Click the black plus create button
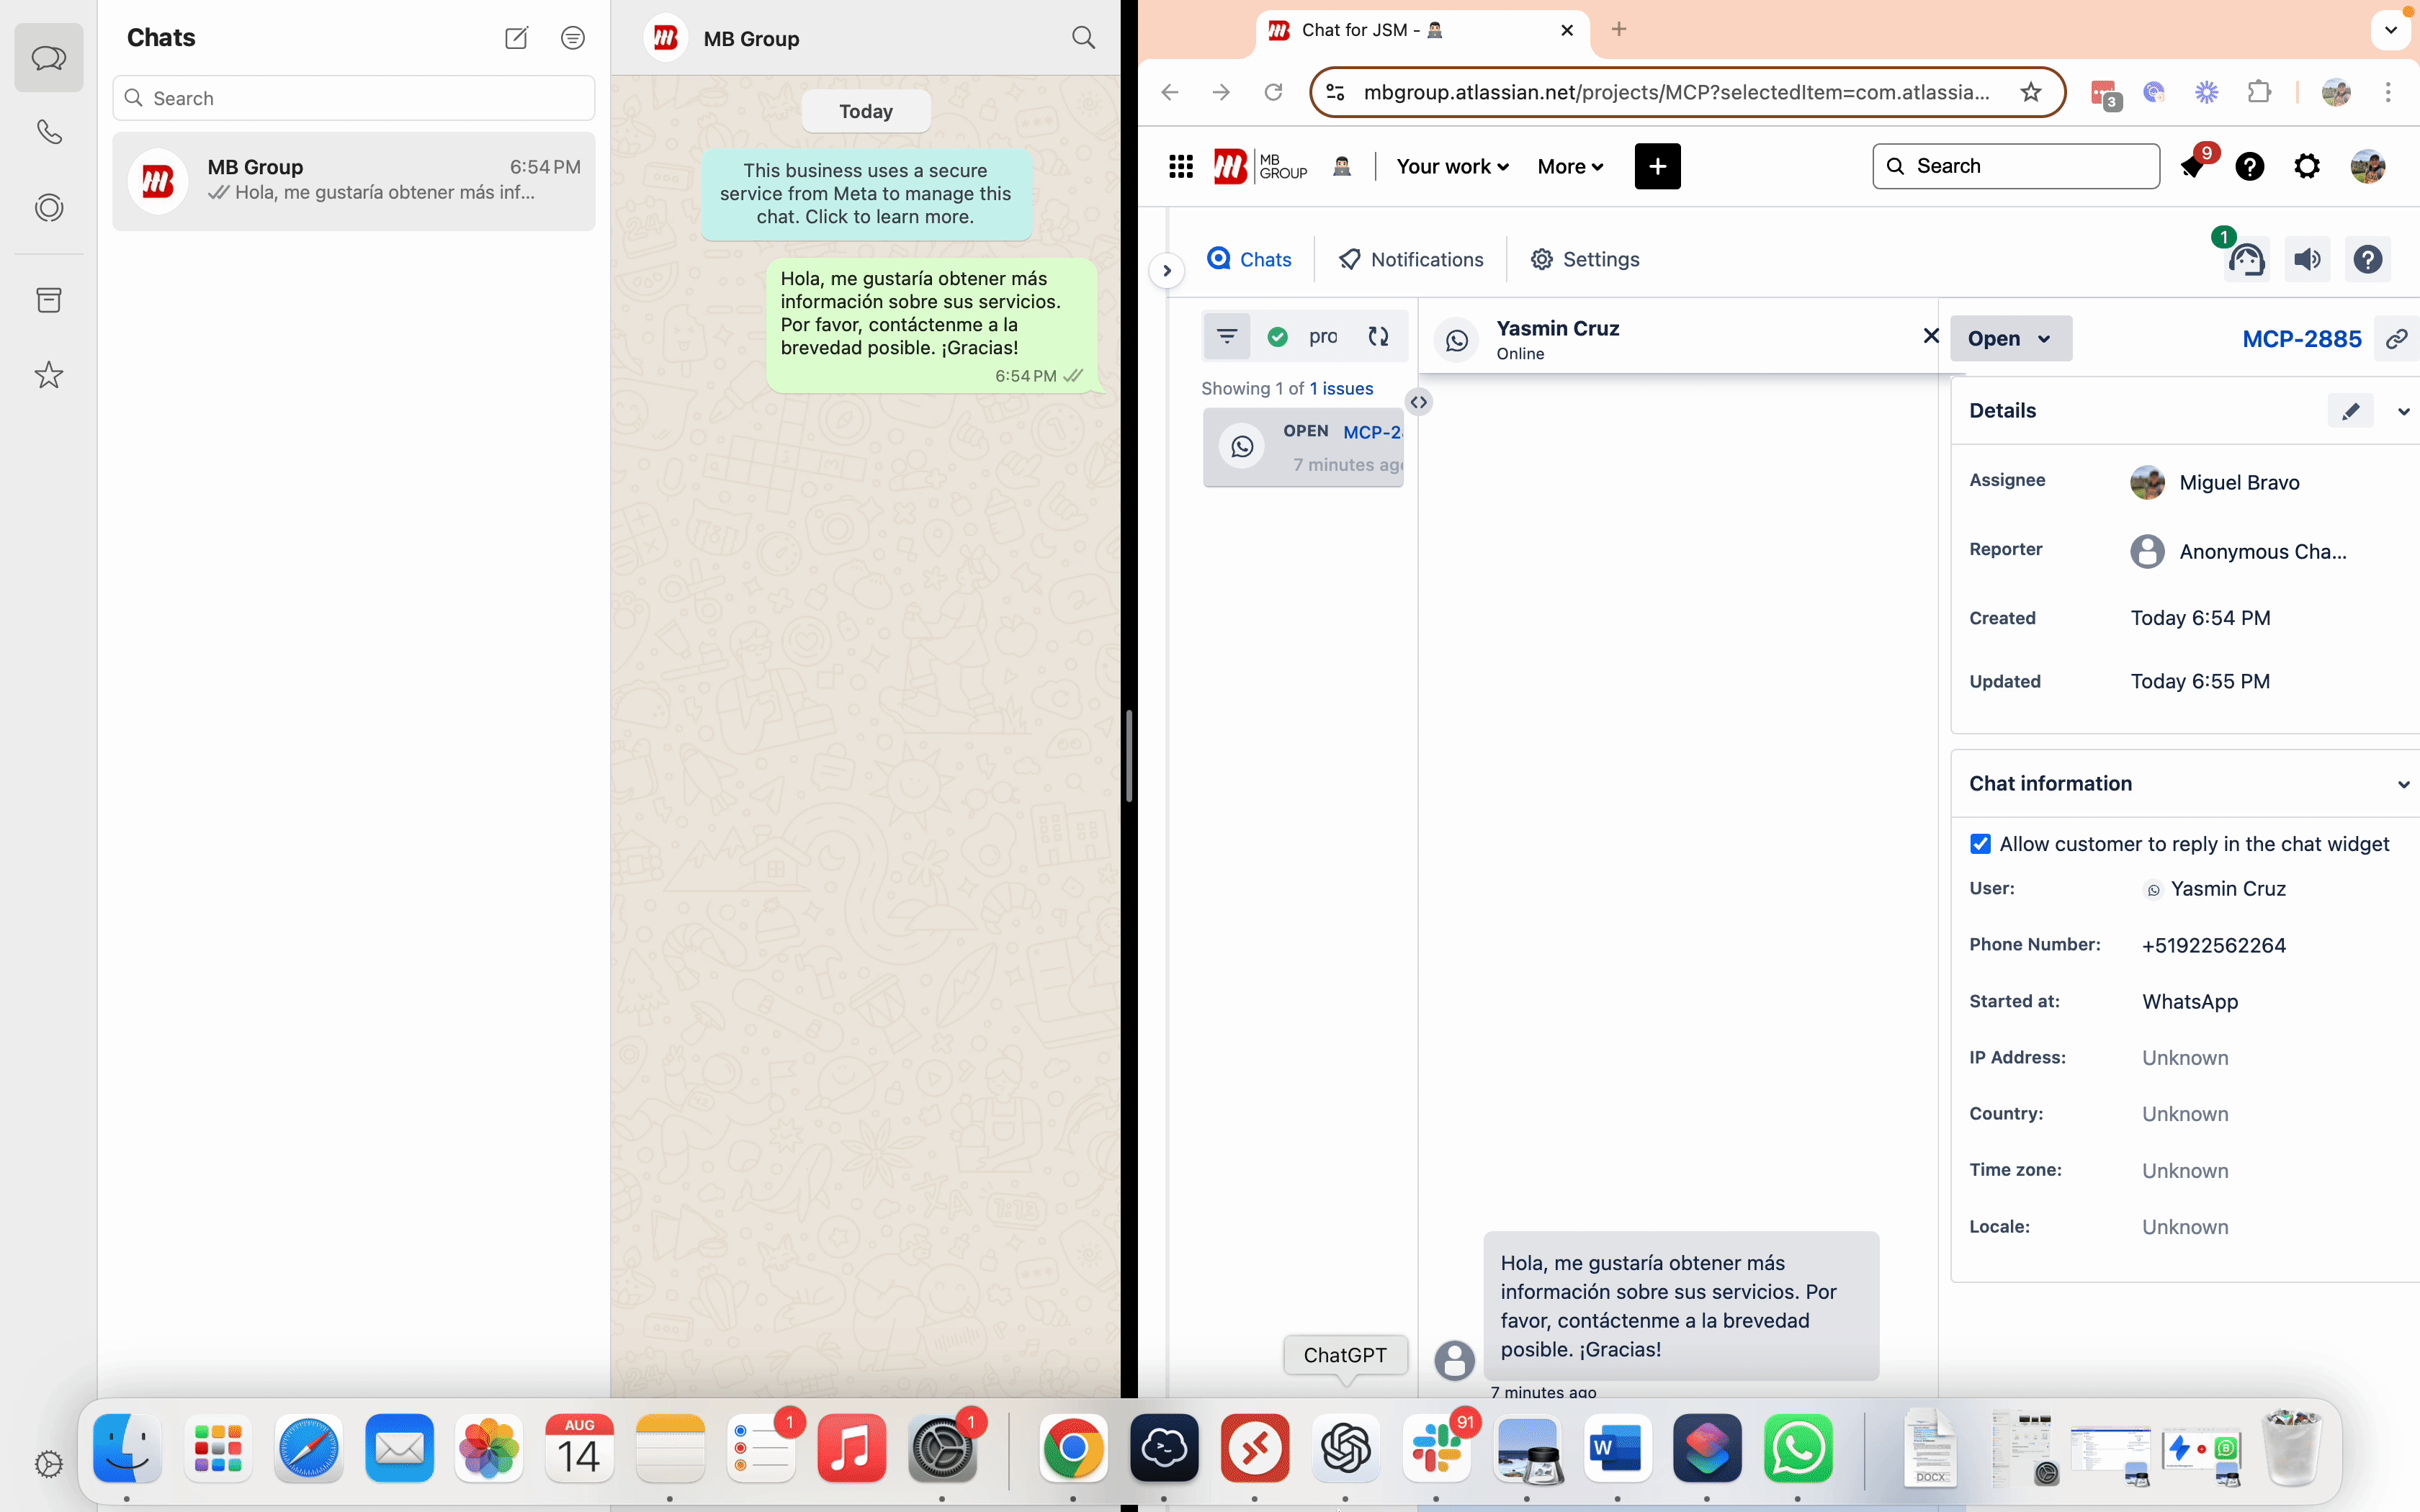2420x1512 pixels. pos(1657,167)
